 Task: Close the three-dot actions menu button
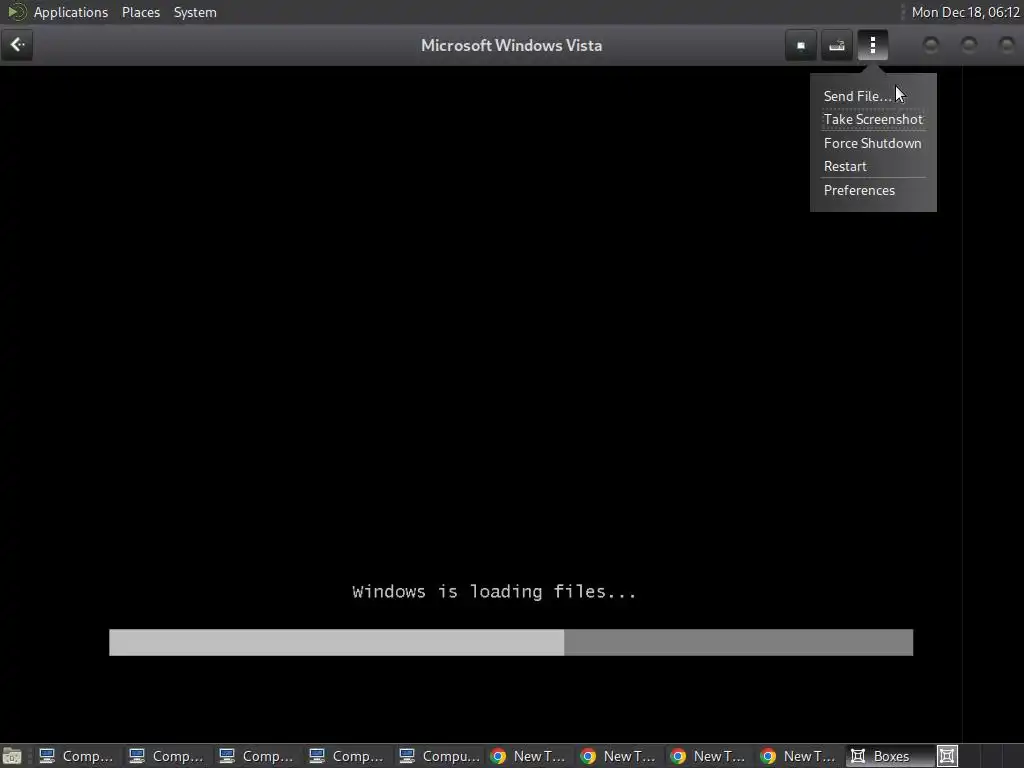tap(872, 45)
